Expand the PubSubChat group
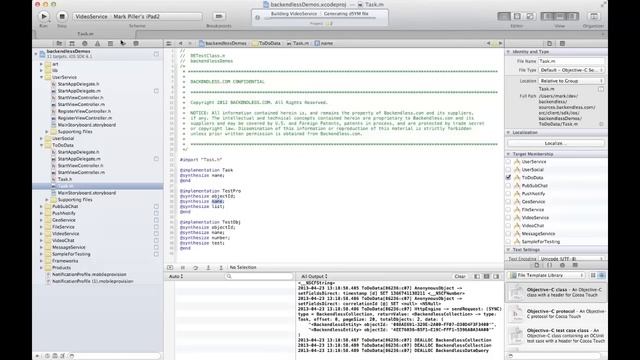640x360 pixels. click(42, 207)
